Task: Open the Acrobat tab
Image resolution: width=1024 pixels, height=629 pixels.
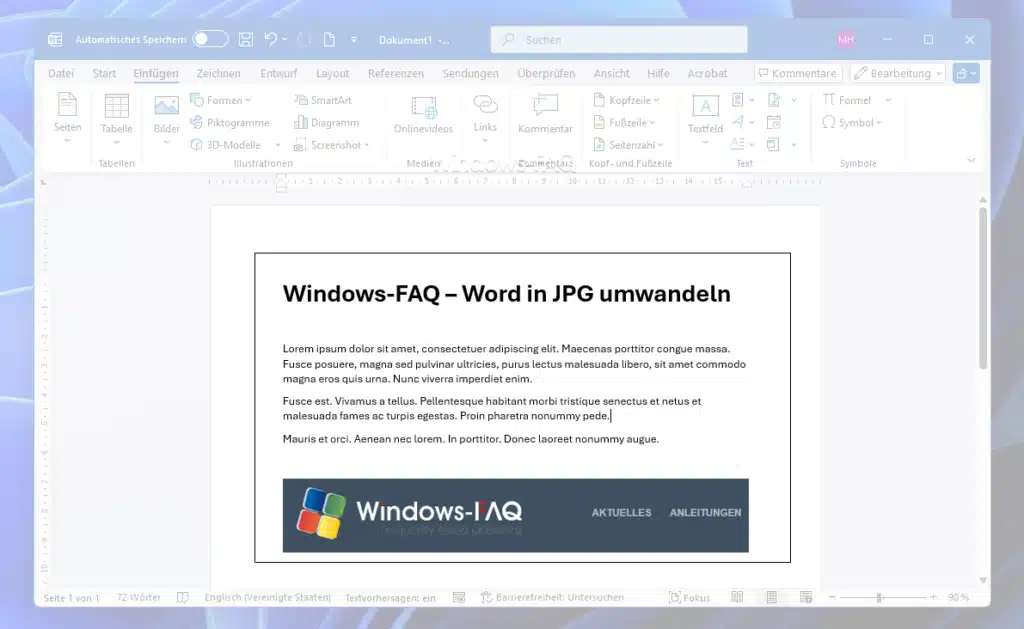Action: tap(707, 73)
